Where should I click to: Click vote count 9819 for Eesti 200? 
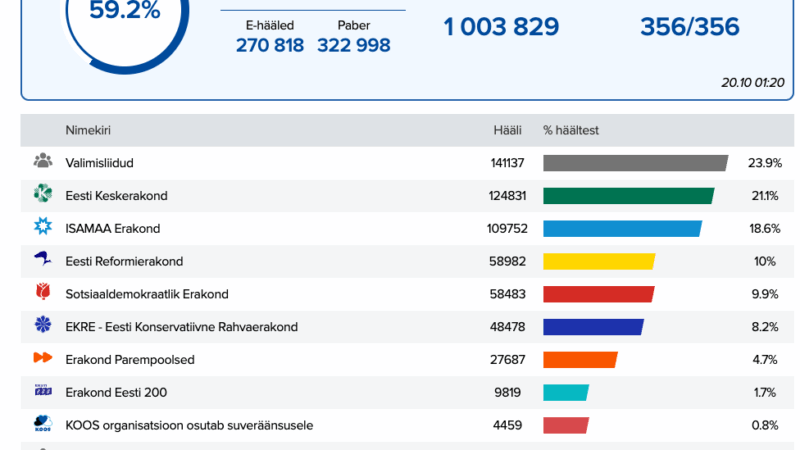point(507,392)
